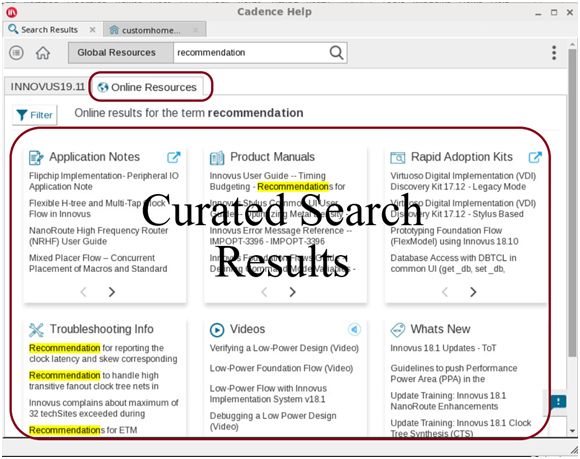Select the INNOVUS19.11 results tab

point(47,87)
